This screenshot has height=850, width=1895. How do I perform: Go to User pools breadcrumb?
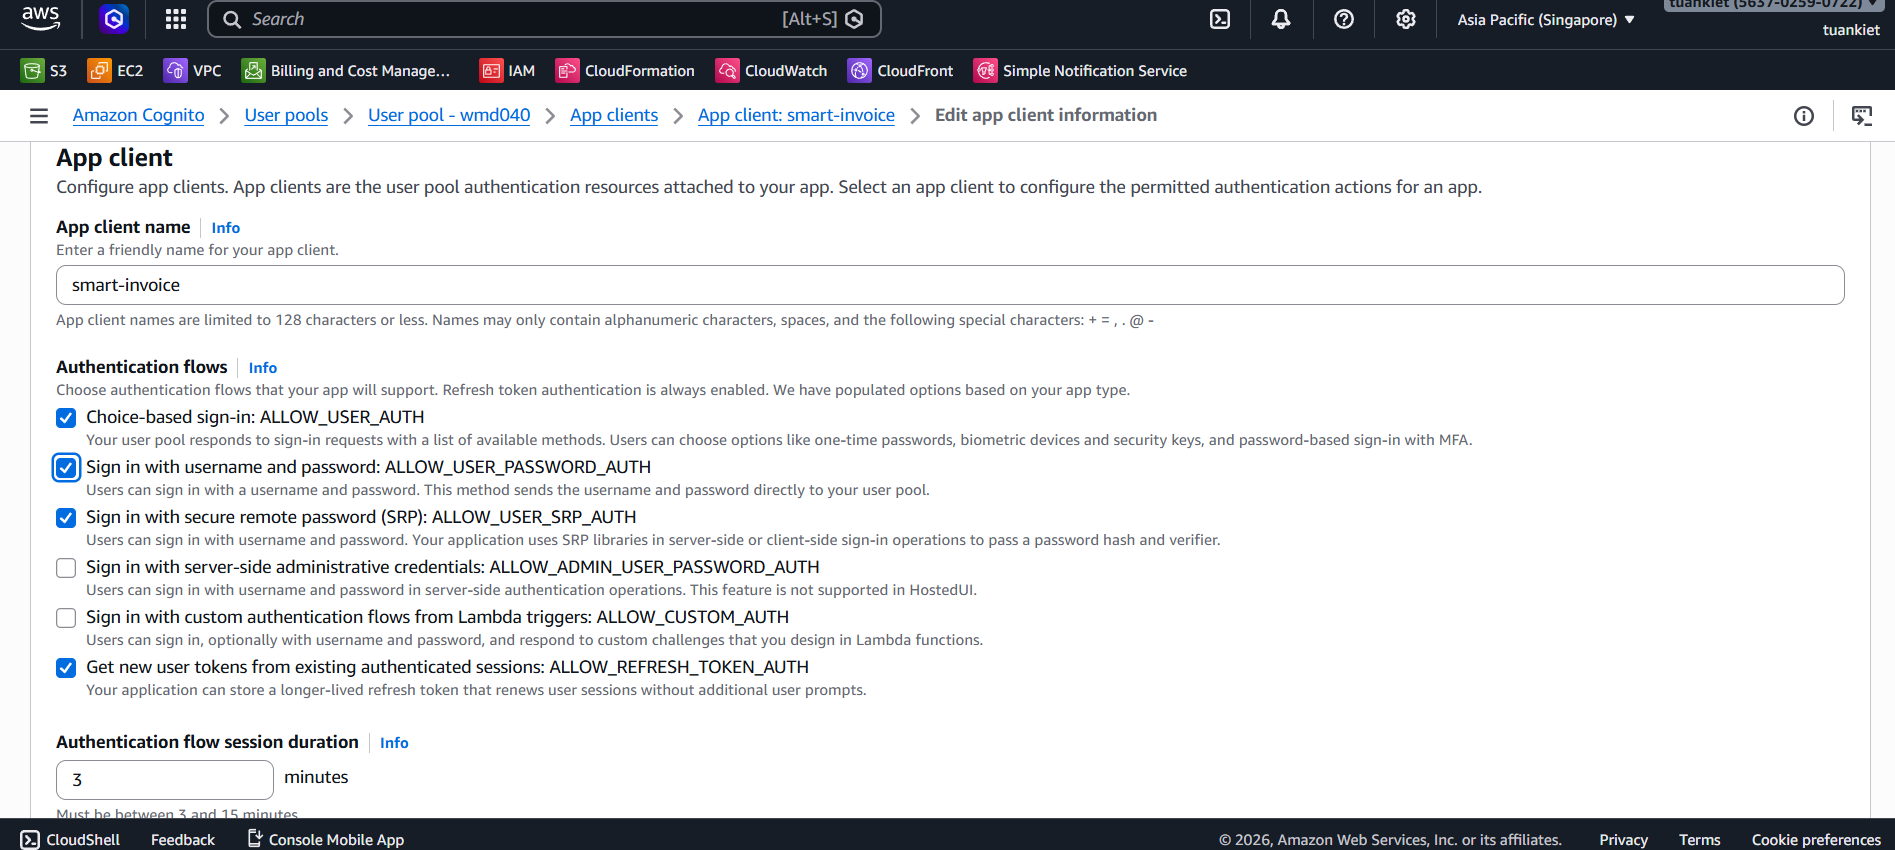pyautogui.click(x=286, y=115)
